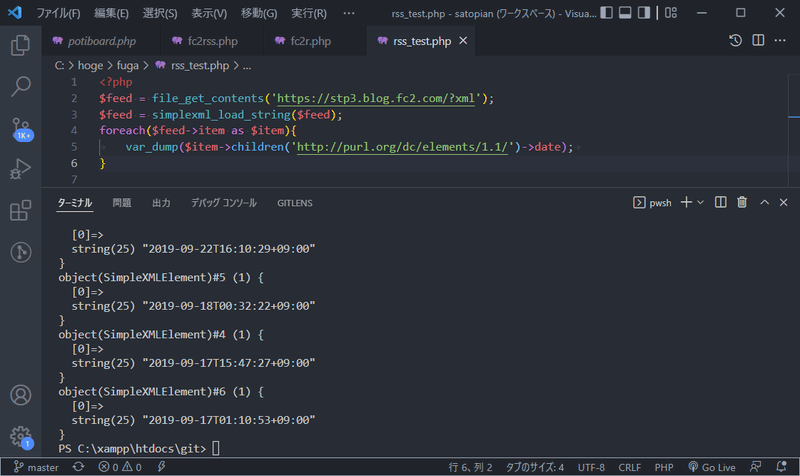The width and height of the screenshot is (800, 476).
Task: Open terminal launch profile dropdown arrow
Action: tap(701, 203)
